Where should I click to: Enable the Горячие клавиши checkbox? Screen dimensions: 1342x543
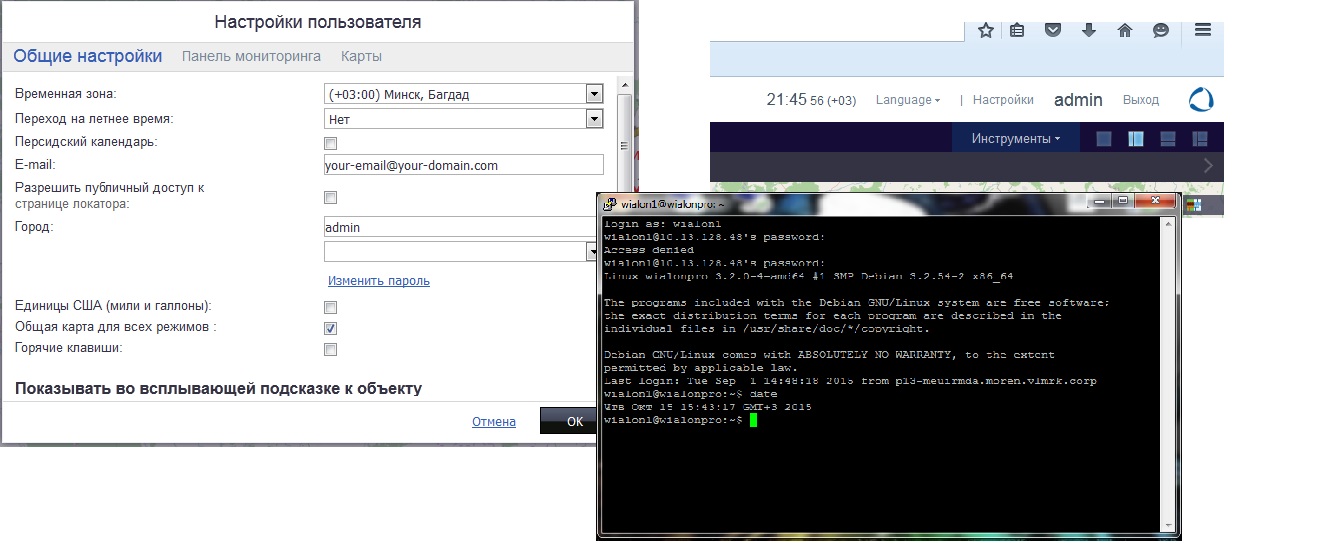tap(330, 349)
